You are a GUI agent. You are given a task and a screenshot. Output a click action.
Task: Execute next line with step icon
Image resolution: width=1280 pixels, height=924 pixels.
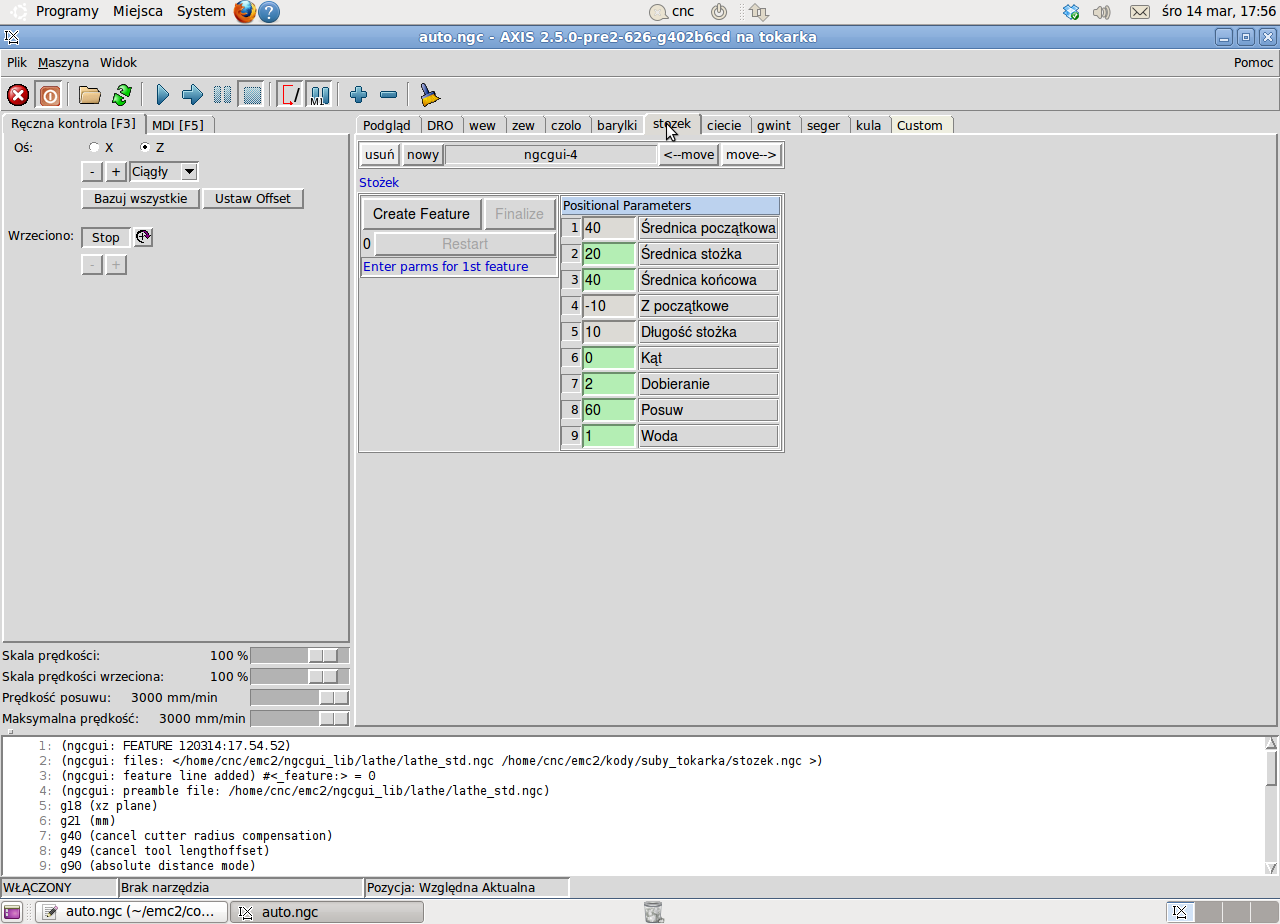coord(192,95)
